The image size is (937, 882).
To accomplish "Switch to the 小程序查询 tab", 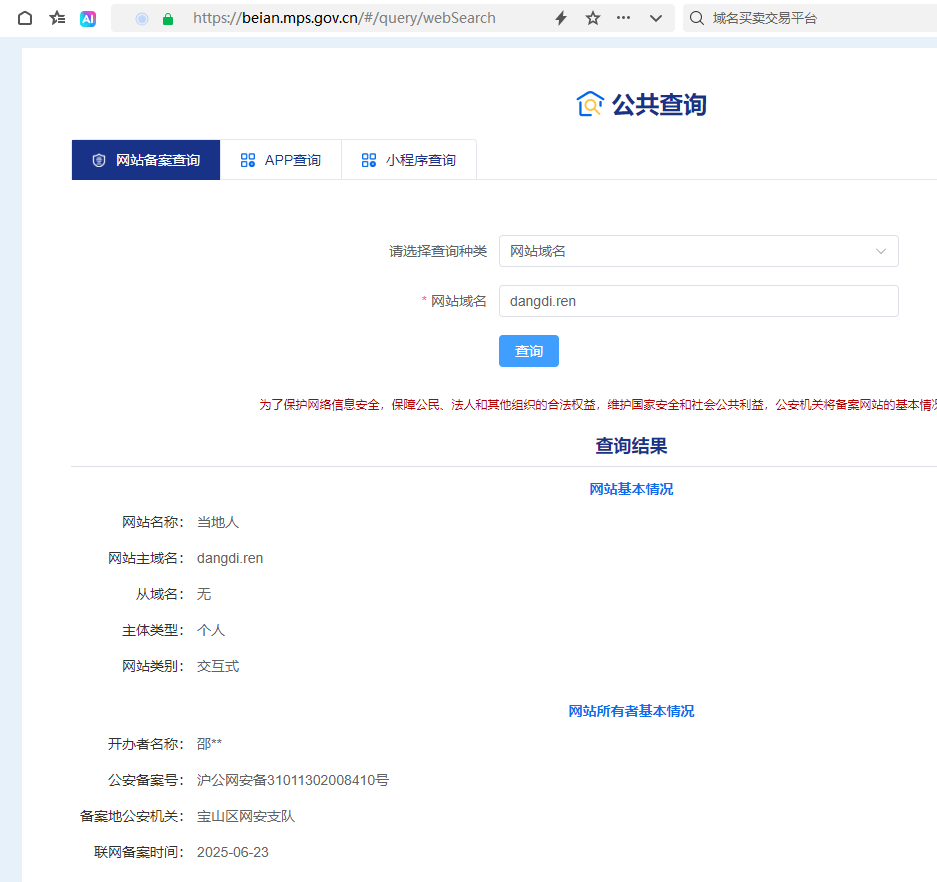I will click(409, 160).
